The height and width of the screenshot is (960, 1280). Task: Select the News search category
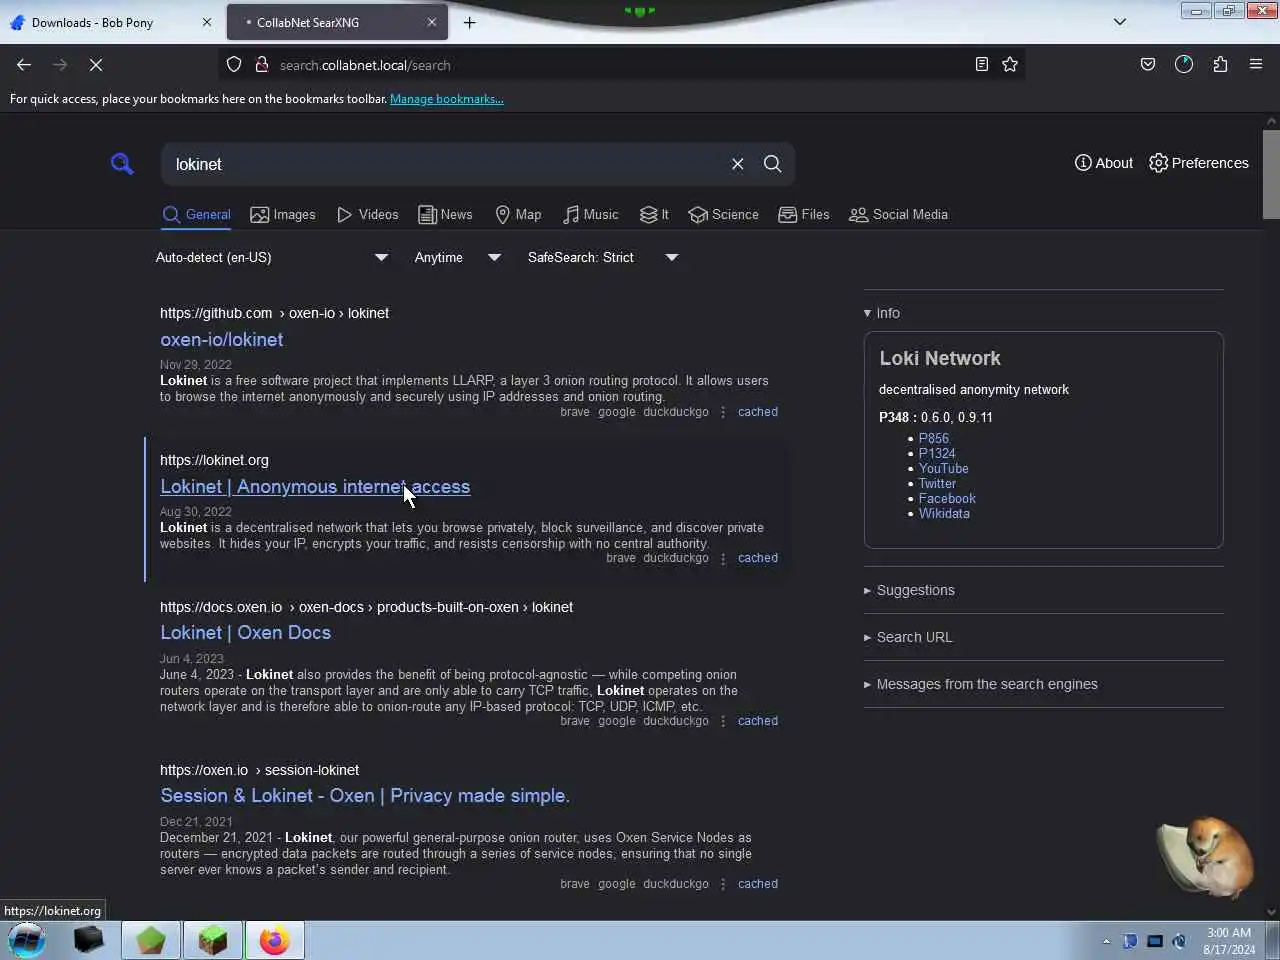point(445,215)
